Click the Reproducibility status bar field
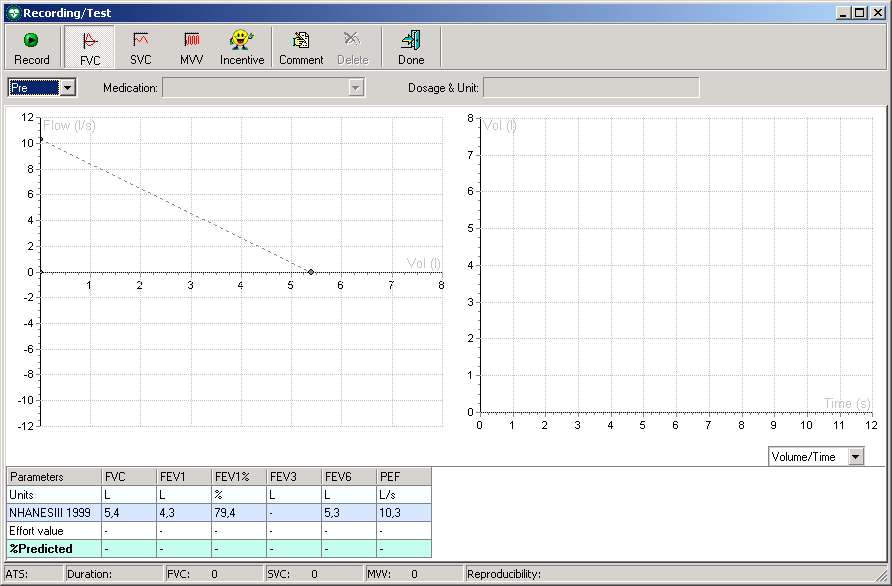This screenshot has height=586, width=892. pos(674,574)
